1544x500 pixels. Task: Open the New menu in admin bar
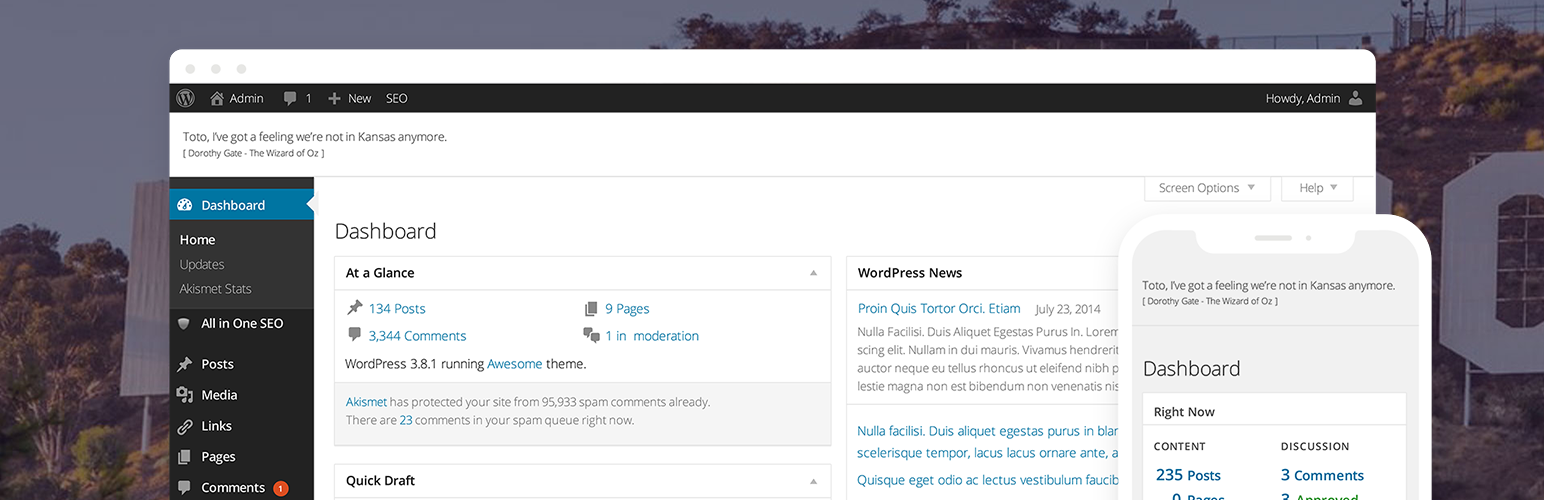(349, 98)
